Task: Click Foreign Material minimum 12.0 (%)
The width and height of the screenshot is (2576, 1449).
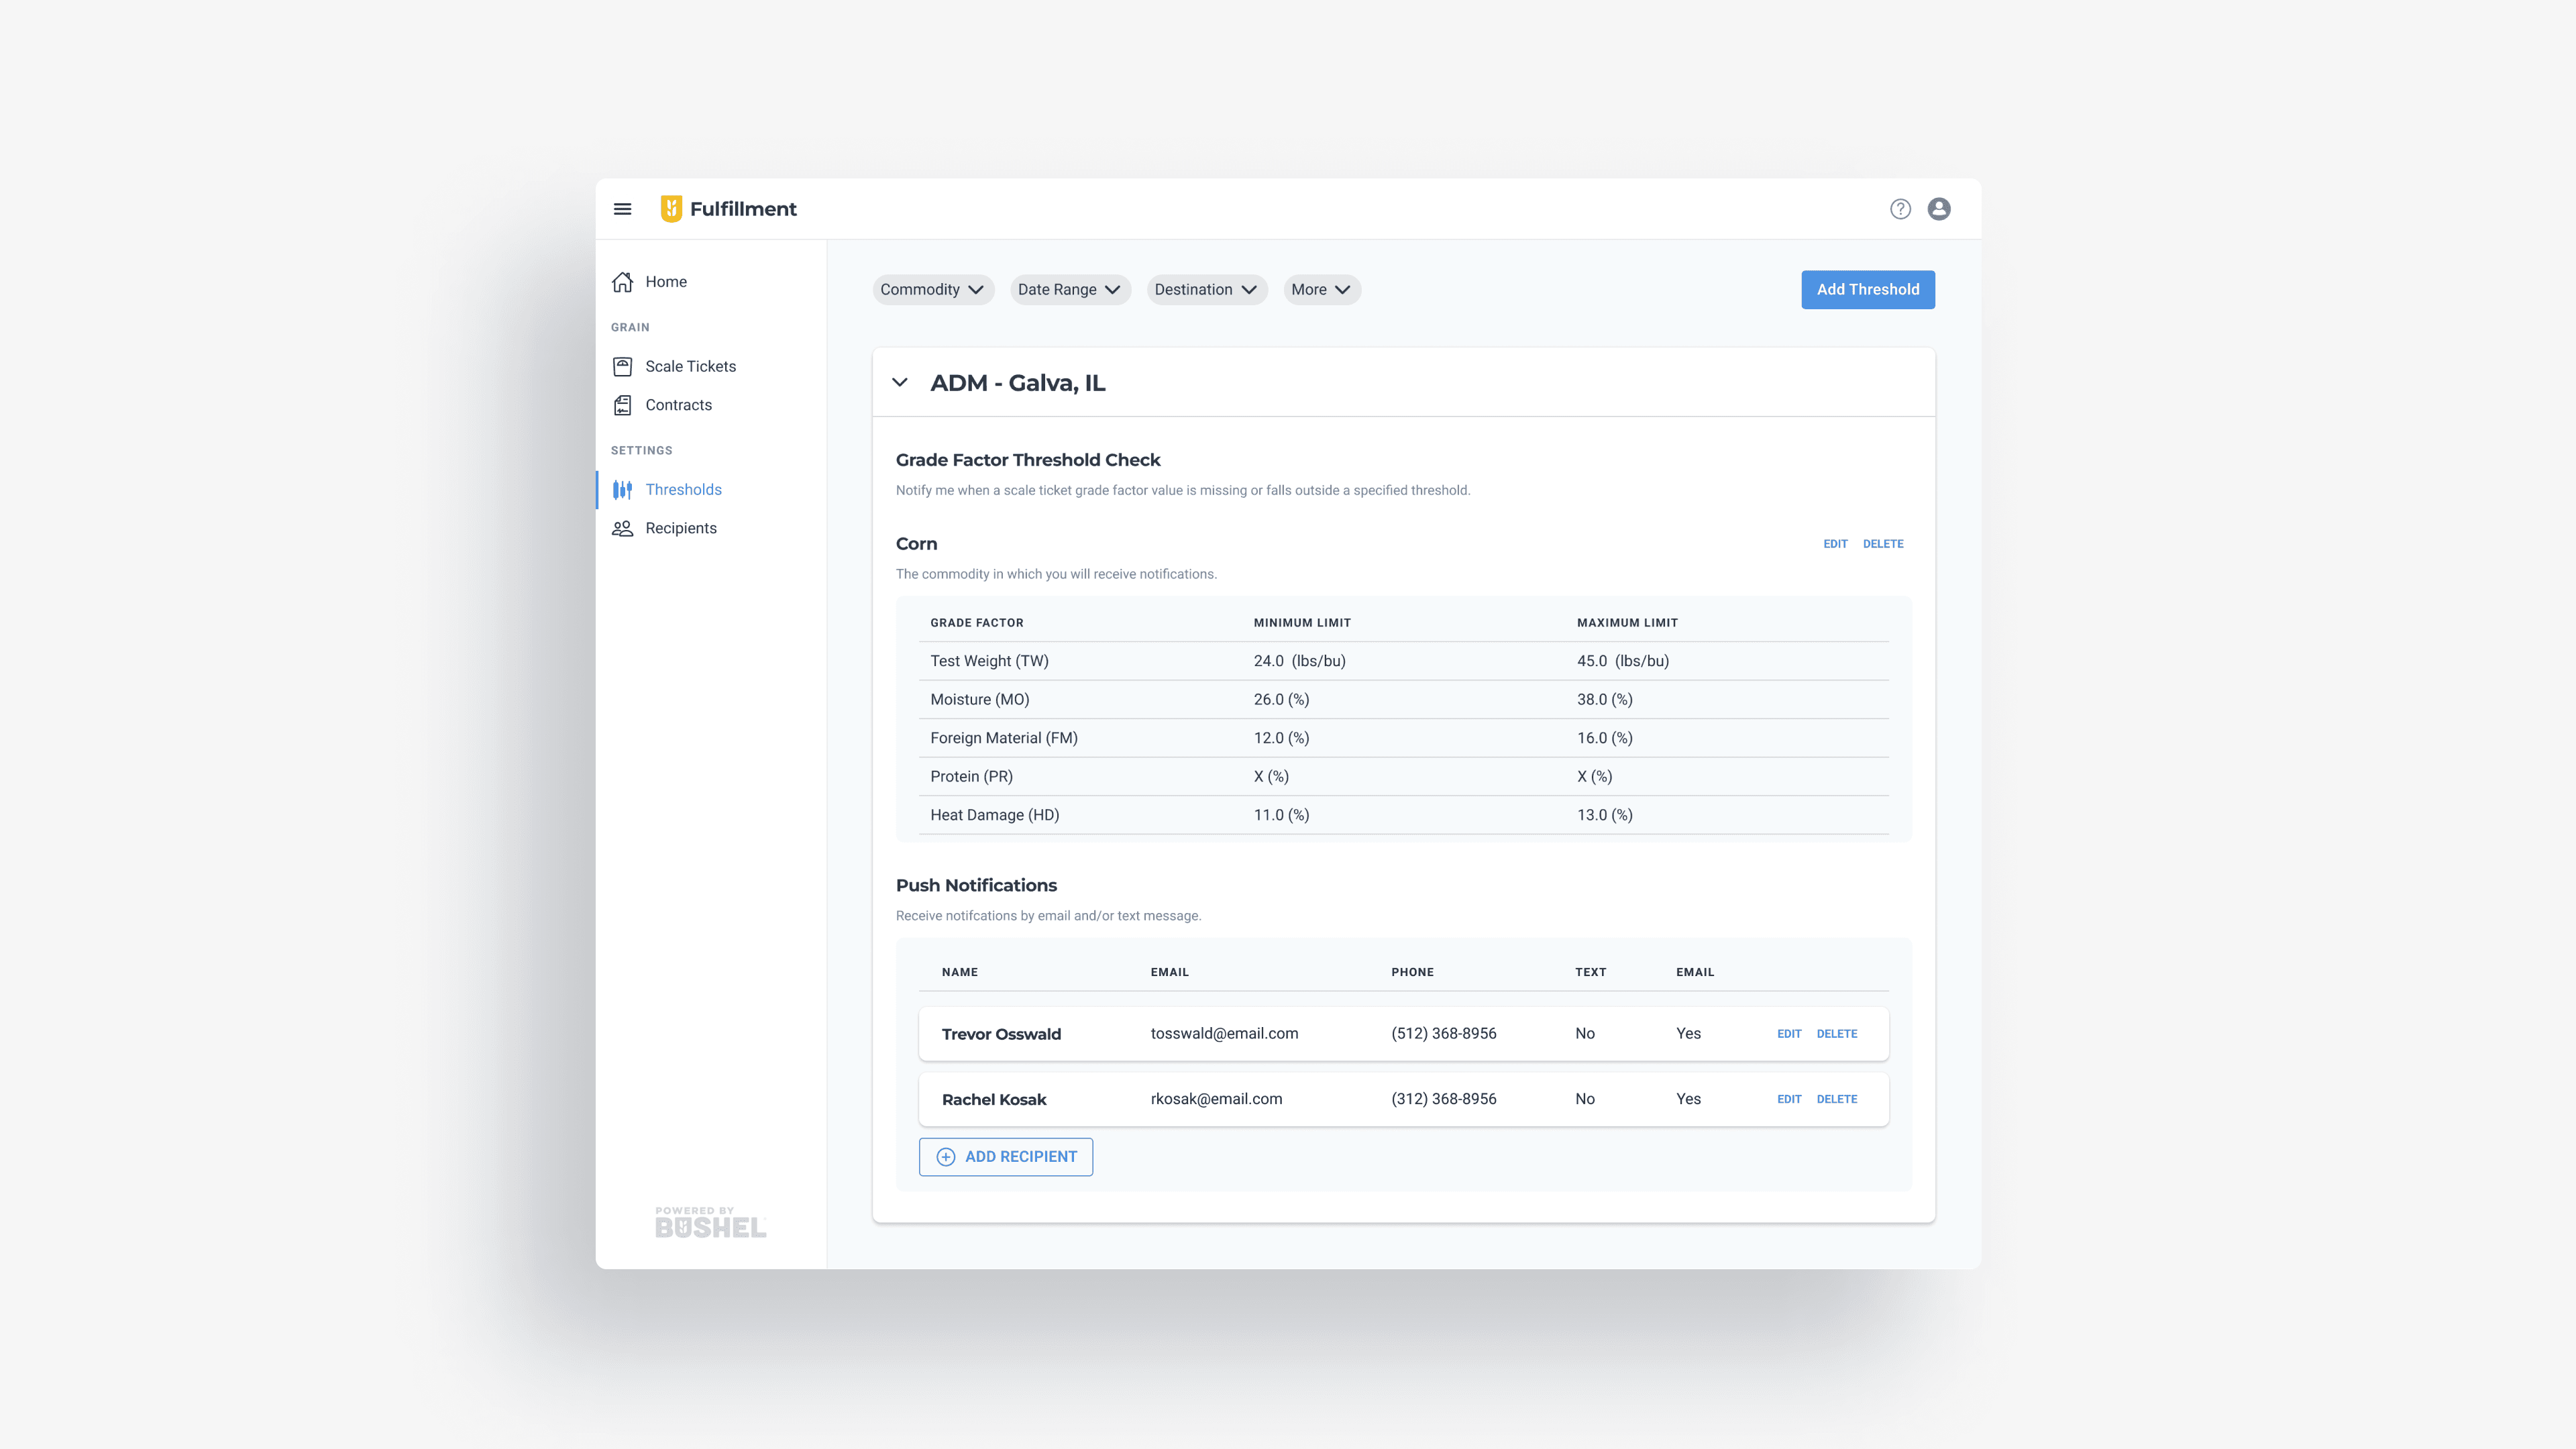Action: [1282, 738]
